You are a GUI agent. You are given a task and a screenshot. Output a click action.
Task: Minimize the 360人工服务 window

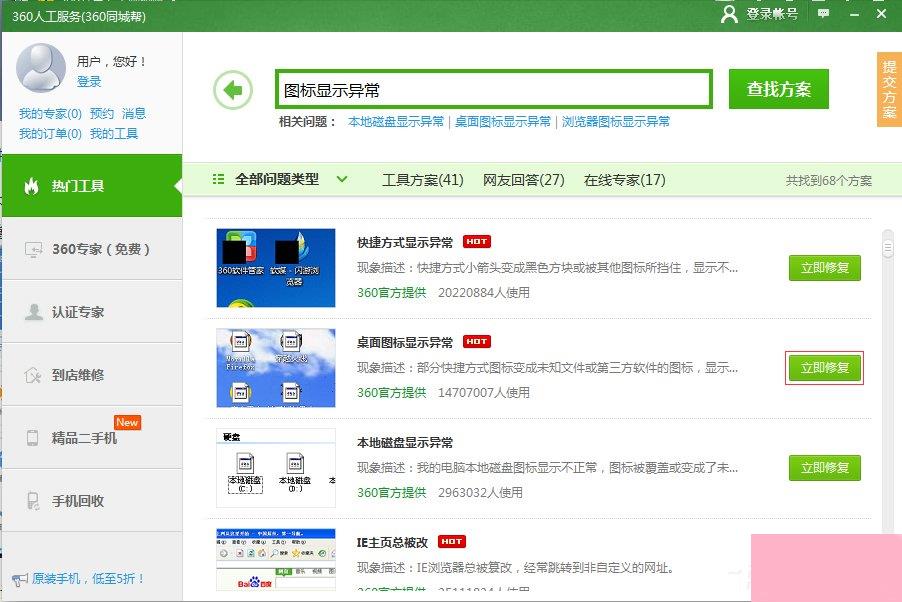pyautogui.click(x=854, y=14)
